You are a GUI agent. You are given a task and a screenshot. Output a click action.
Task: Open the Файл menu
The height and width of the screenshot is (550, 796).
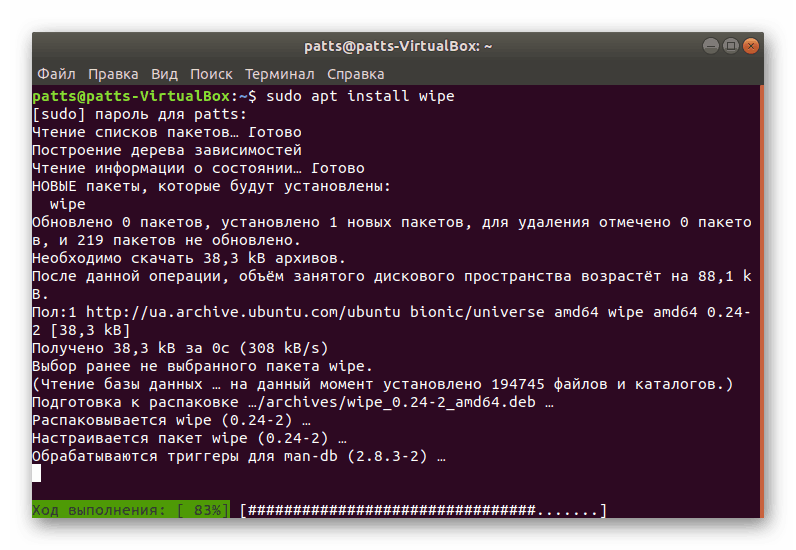[56, 74]
